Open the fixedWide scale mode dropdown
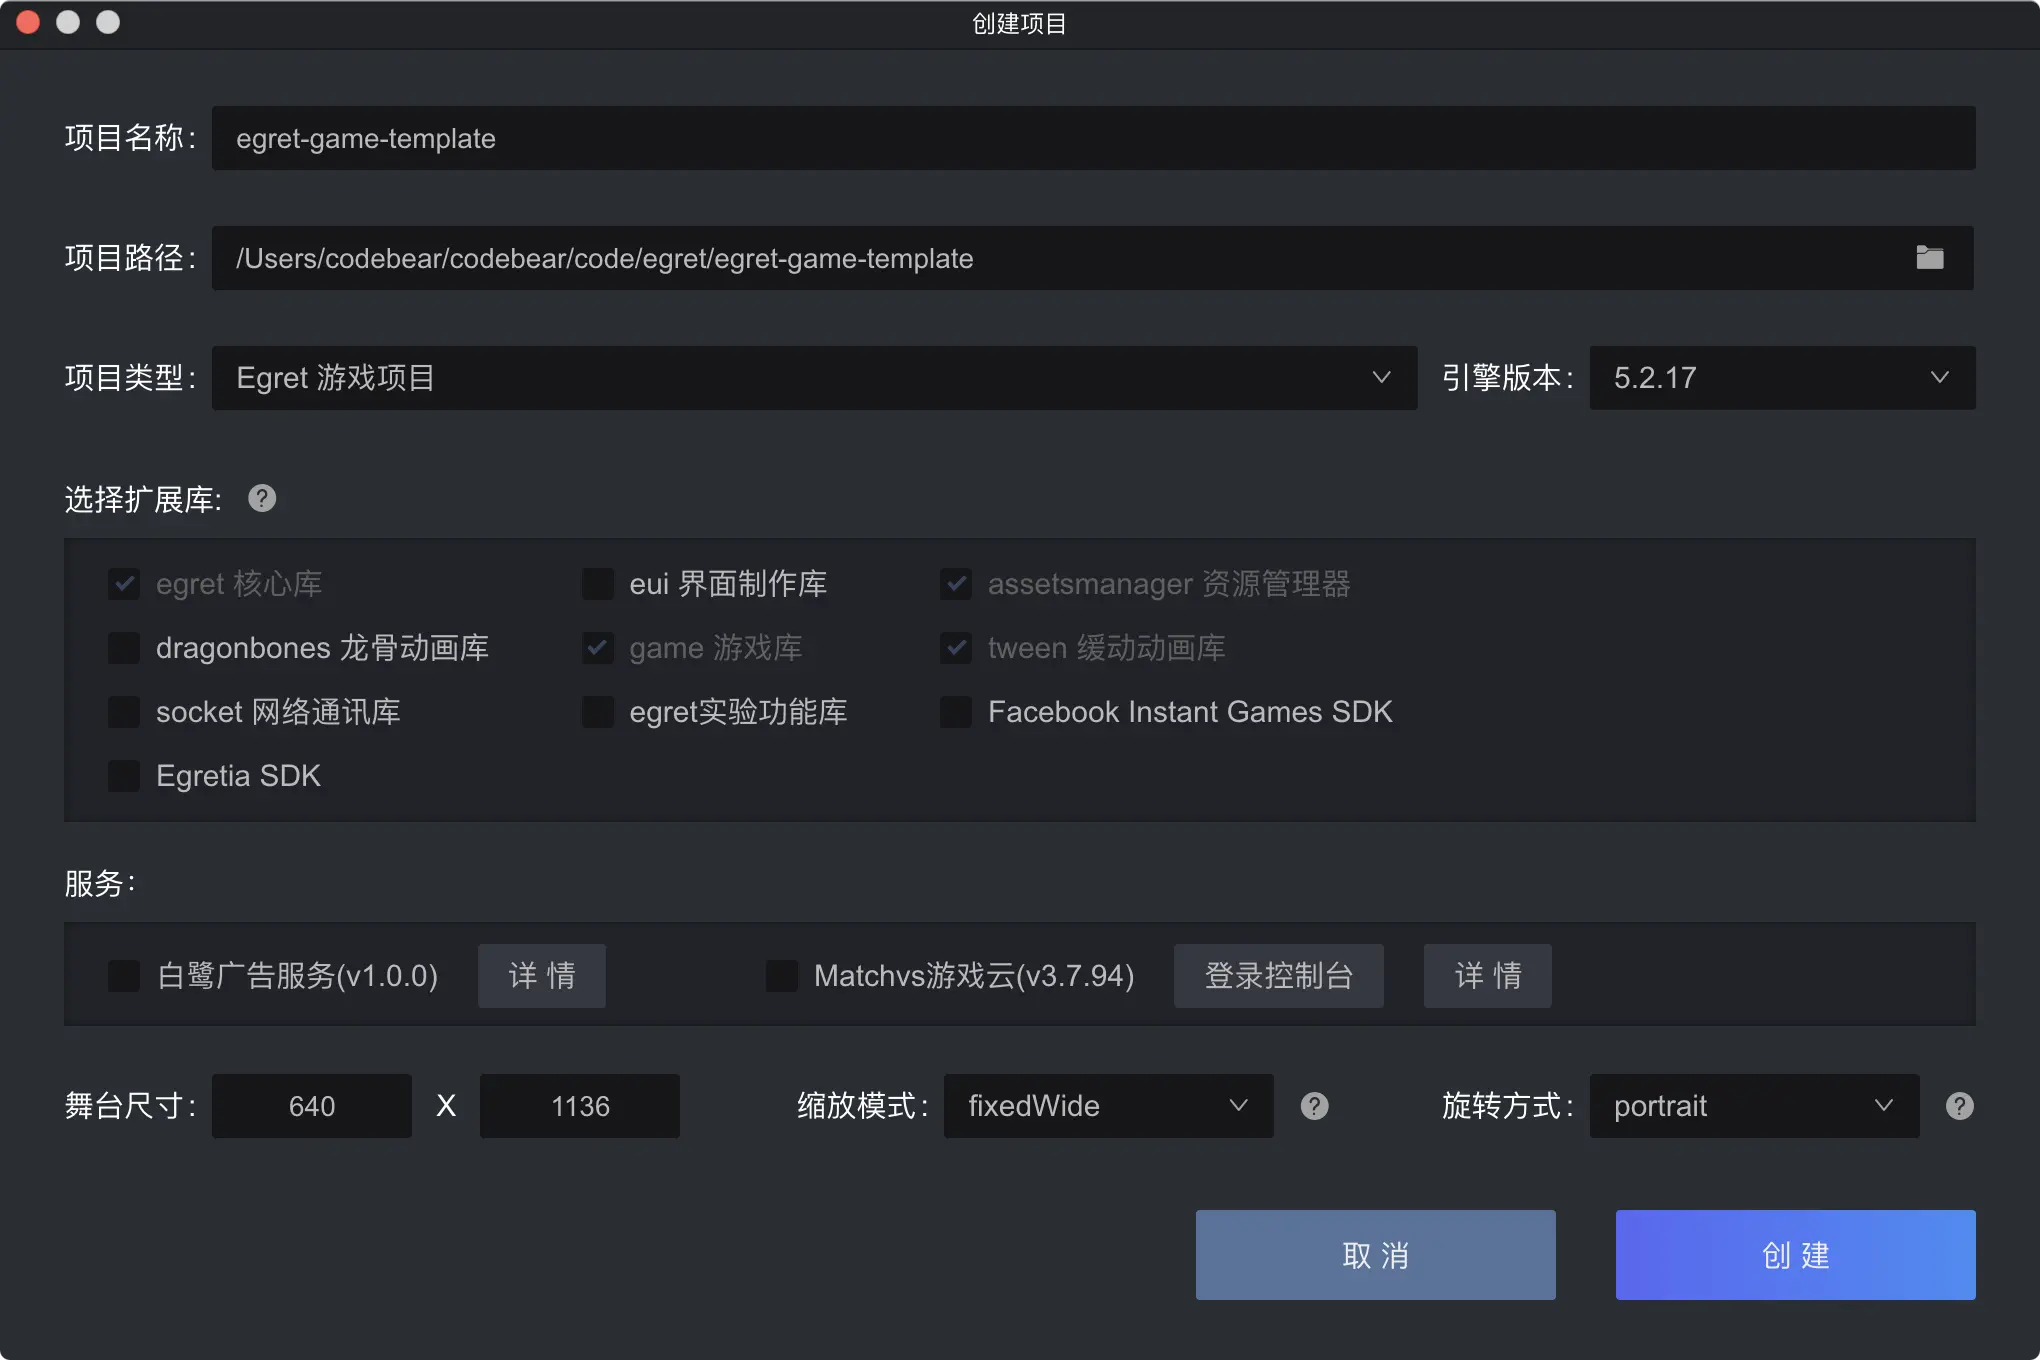The width and height of the screenshot is (2040, 1360). pos(1108,1106)
